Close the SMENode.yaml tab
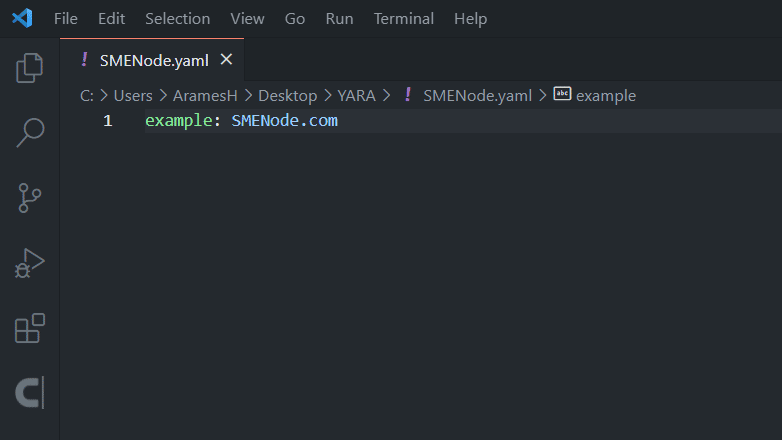782x440 pixels. pyautogui.click(x=226, y=60)
